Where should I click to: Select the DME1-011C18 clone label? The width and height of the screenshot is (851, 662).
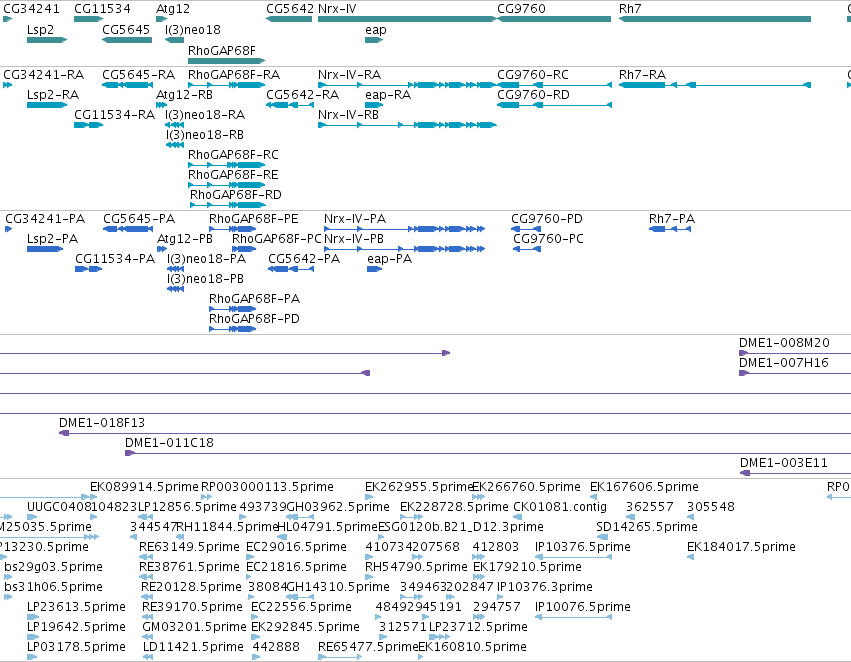(169, 443)
